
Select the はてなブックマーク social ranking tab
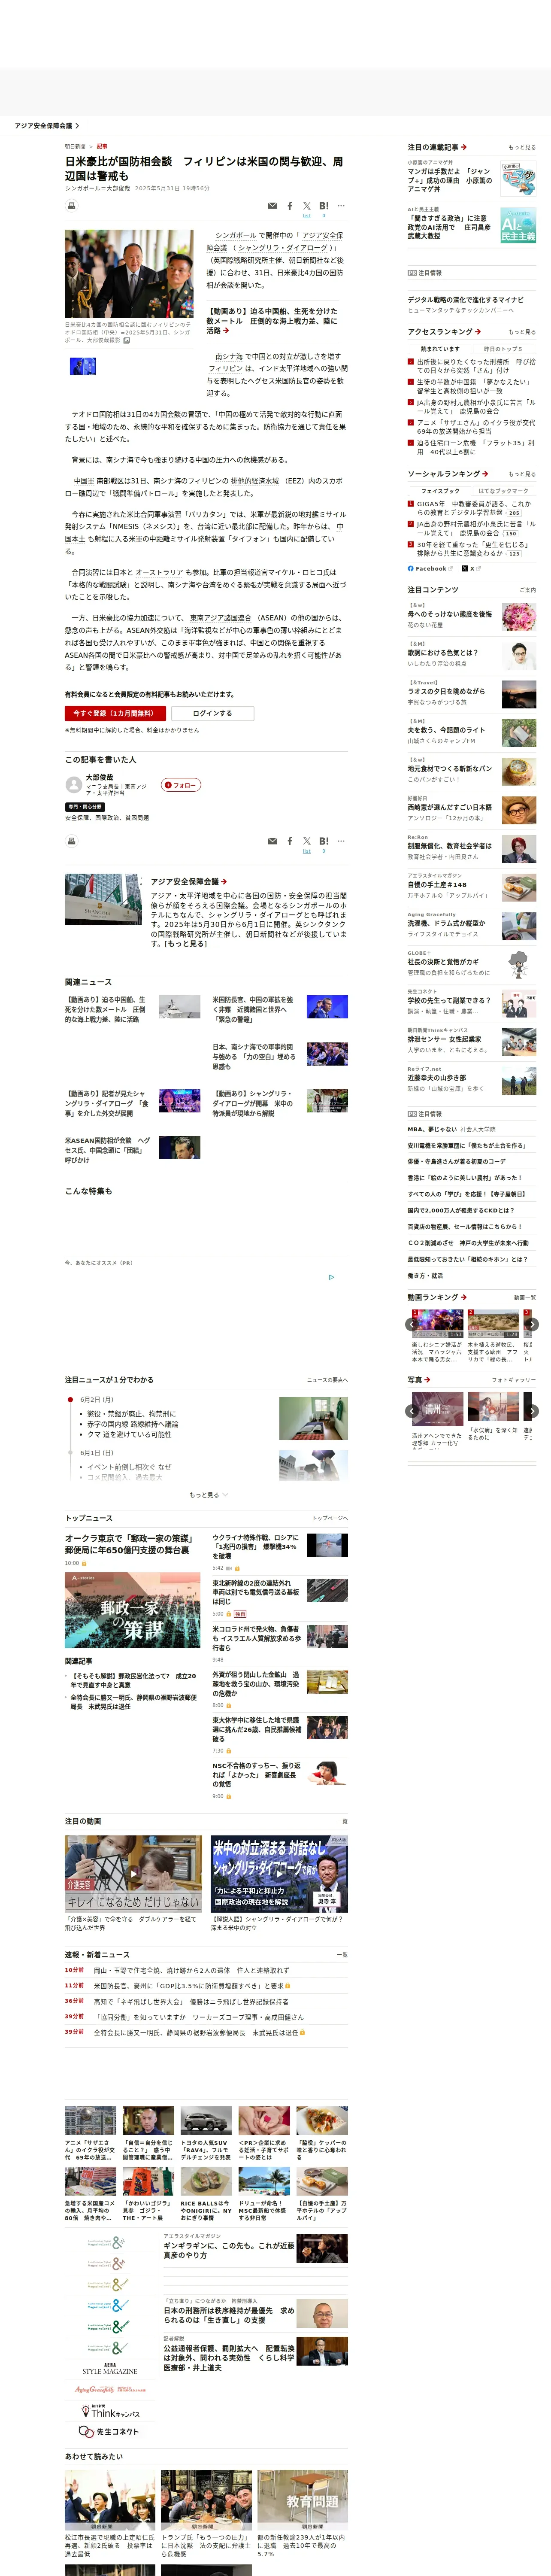(x=504, y=491)
